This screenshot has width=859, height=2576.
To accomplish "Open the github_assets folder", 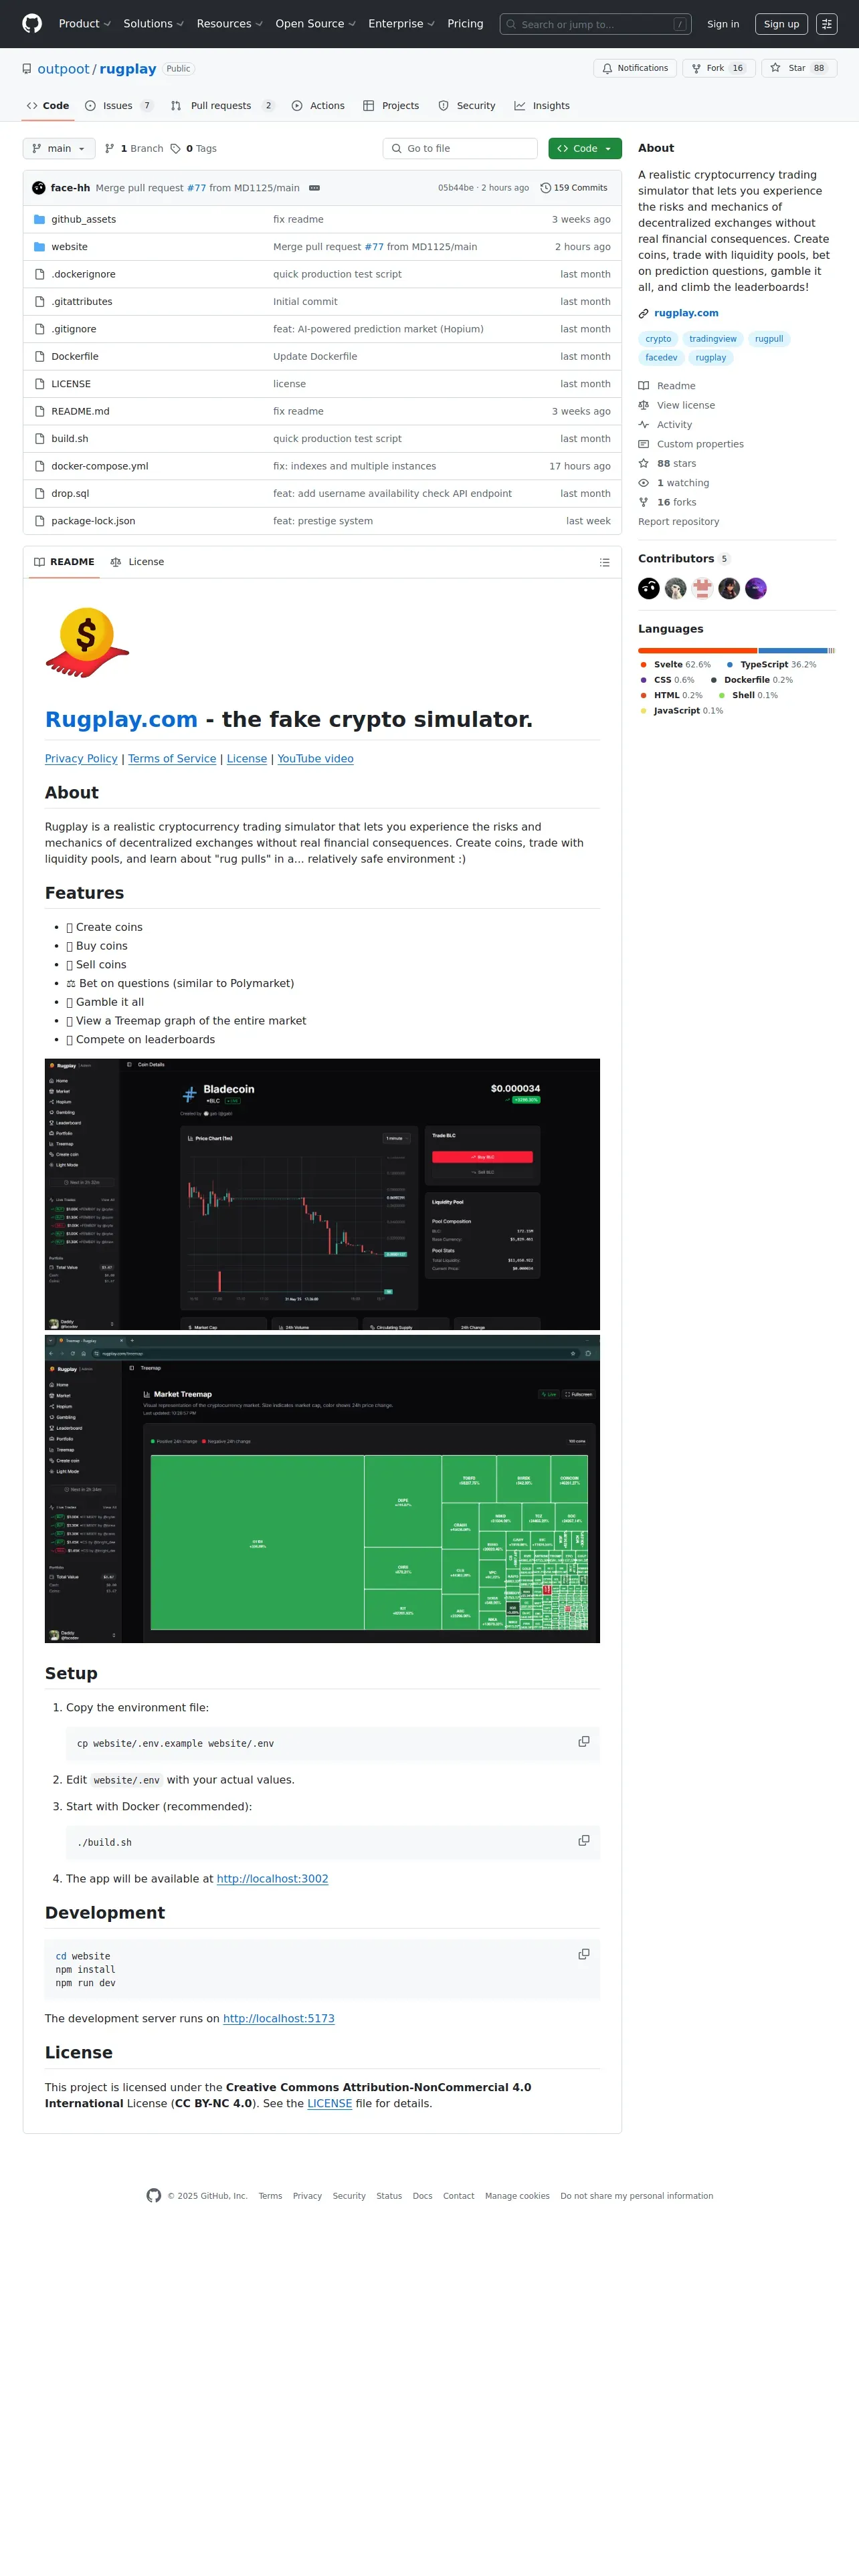I will pos(83,220).
